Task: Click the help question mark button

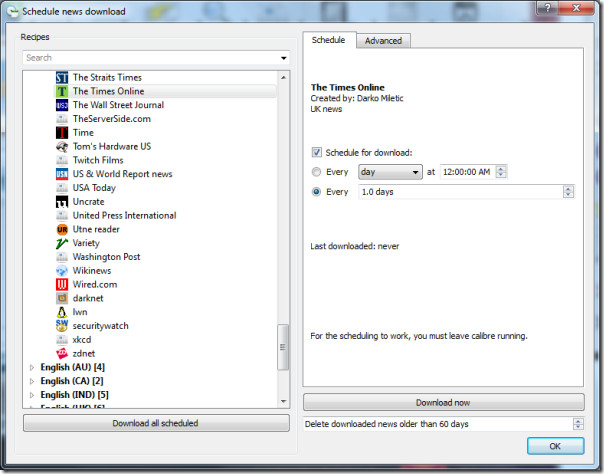Action: (x=547, y=8)
